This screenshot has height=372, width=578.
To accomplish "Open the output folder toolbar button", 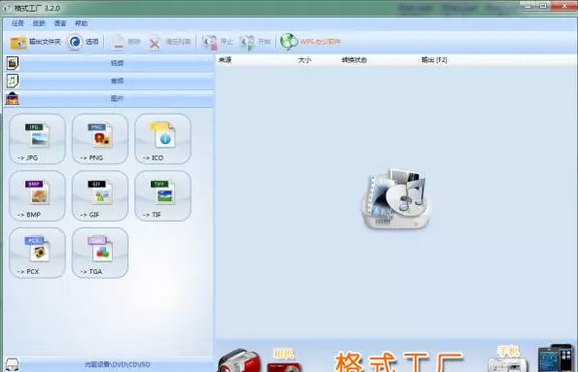I will [x=35, y=42].
